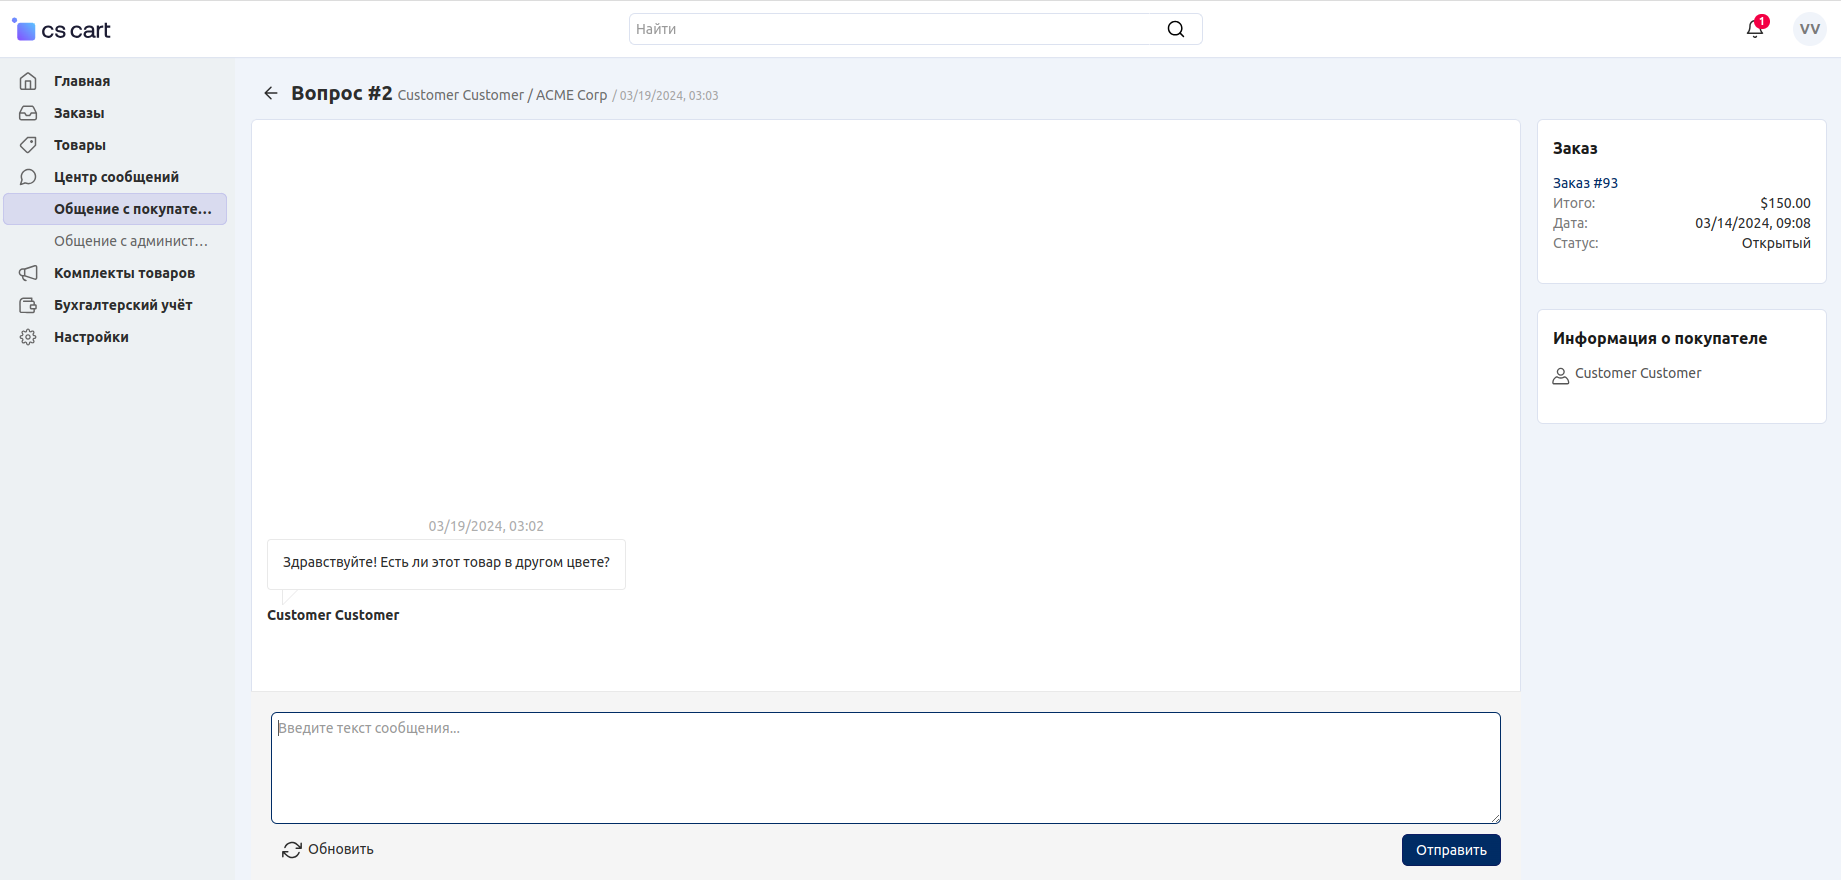This screenshot has width=1841, height=880.
Task: Focus the message text area
Action: click(885, 768)
